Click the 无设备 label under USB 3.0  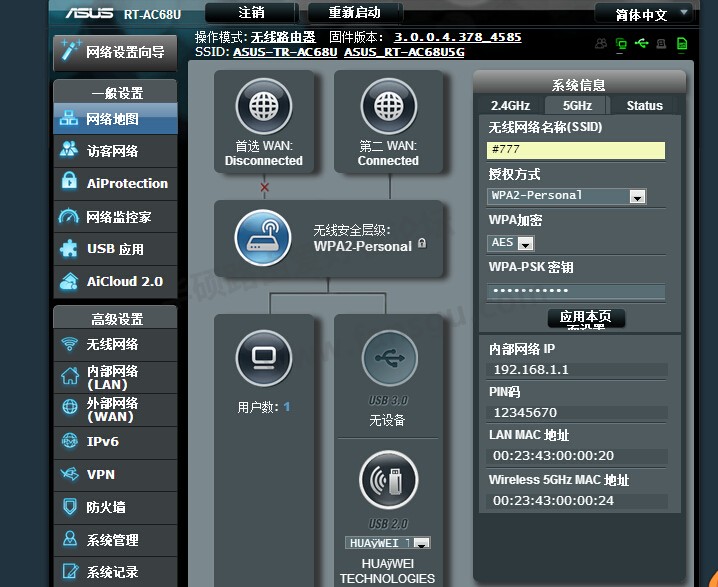click(387, 420)
